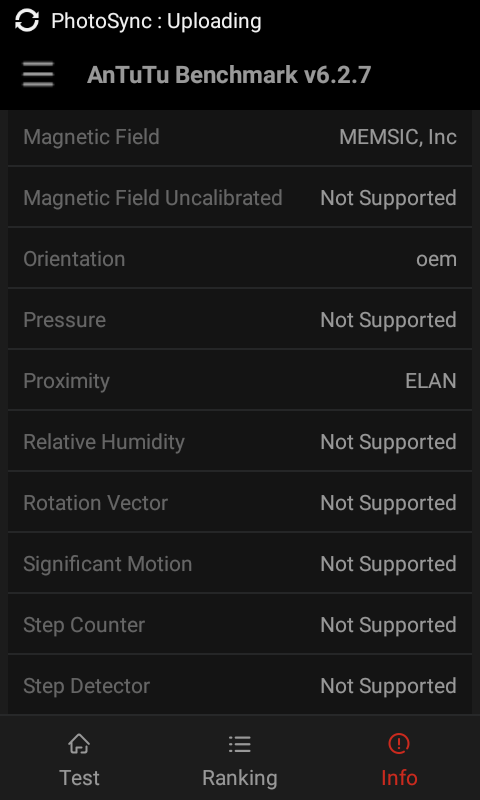Select the Proximity ELAN row
The image size is (480, 800).
point(240,381)
